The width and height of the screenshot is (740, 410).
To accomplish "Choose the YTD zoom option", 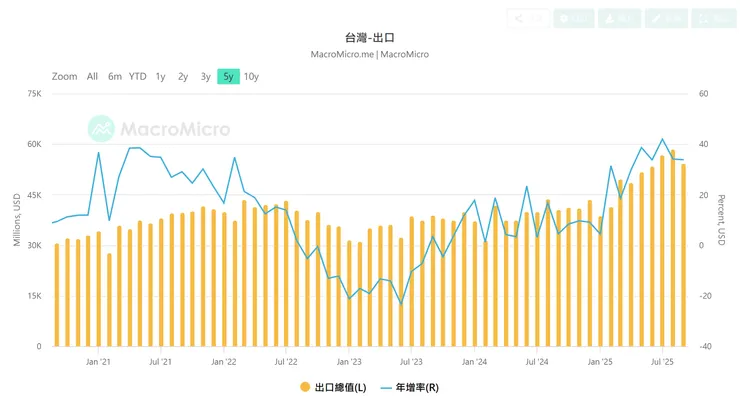I will click(137, 76).
